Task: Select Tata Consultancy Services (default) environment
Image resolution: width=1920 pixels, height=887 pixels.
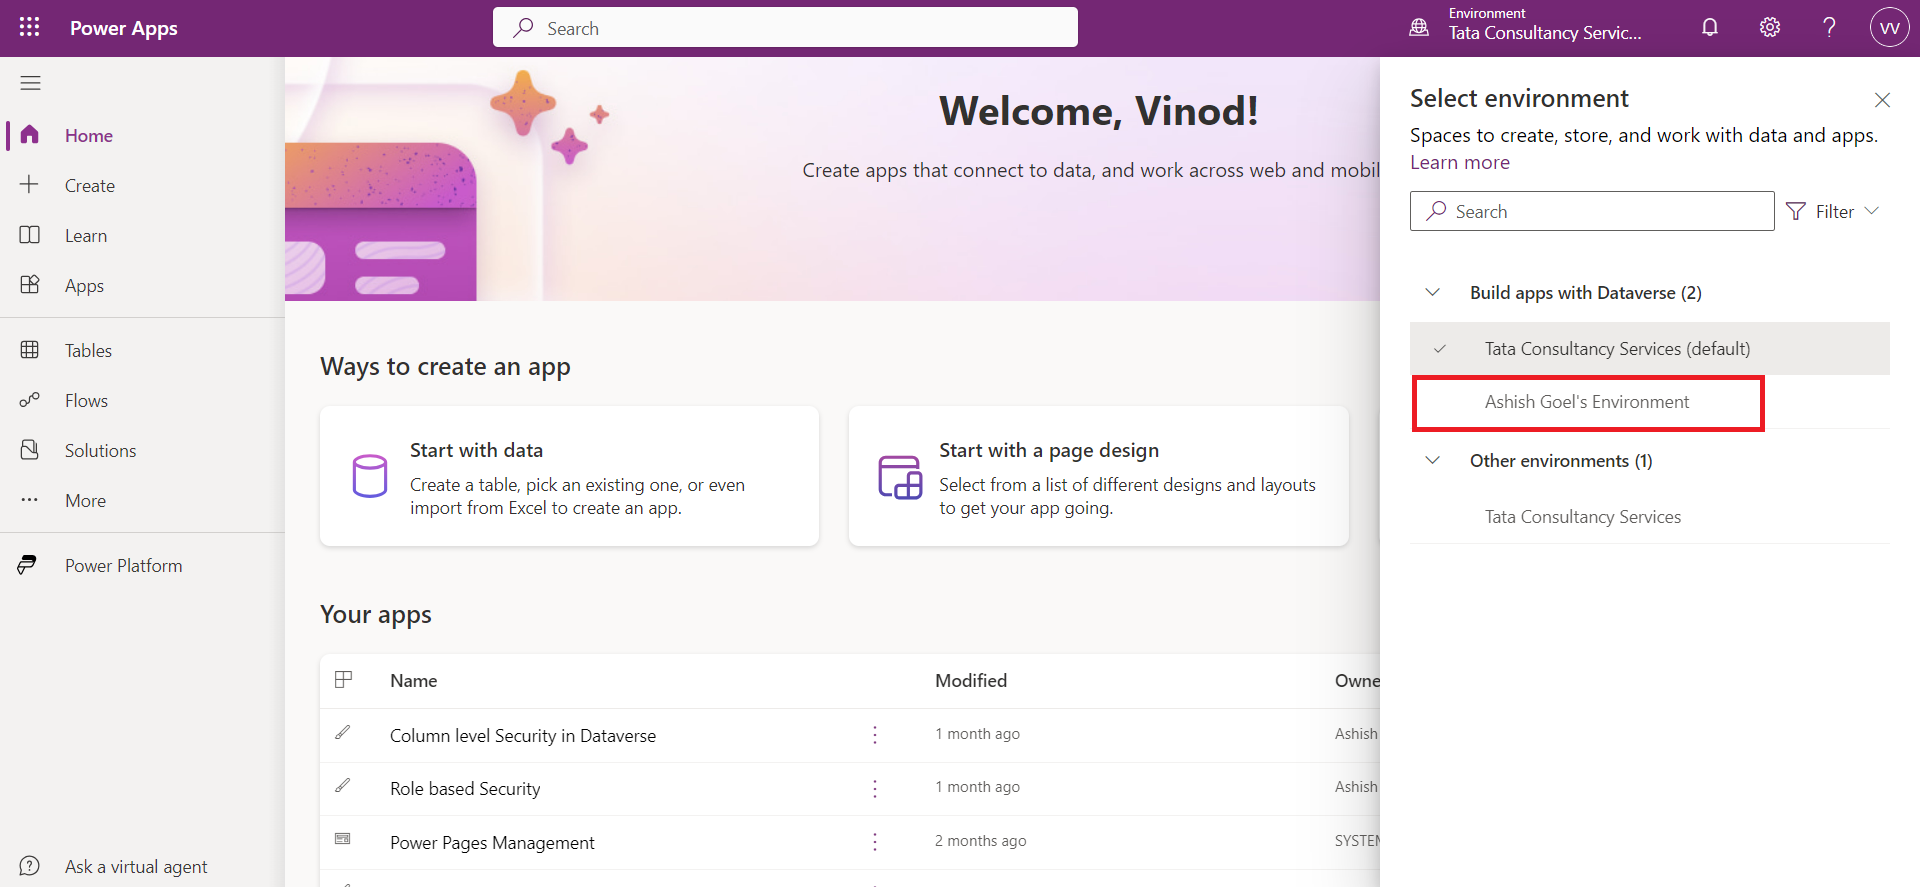Action: tap(1616, 349)
